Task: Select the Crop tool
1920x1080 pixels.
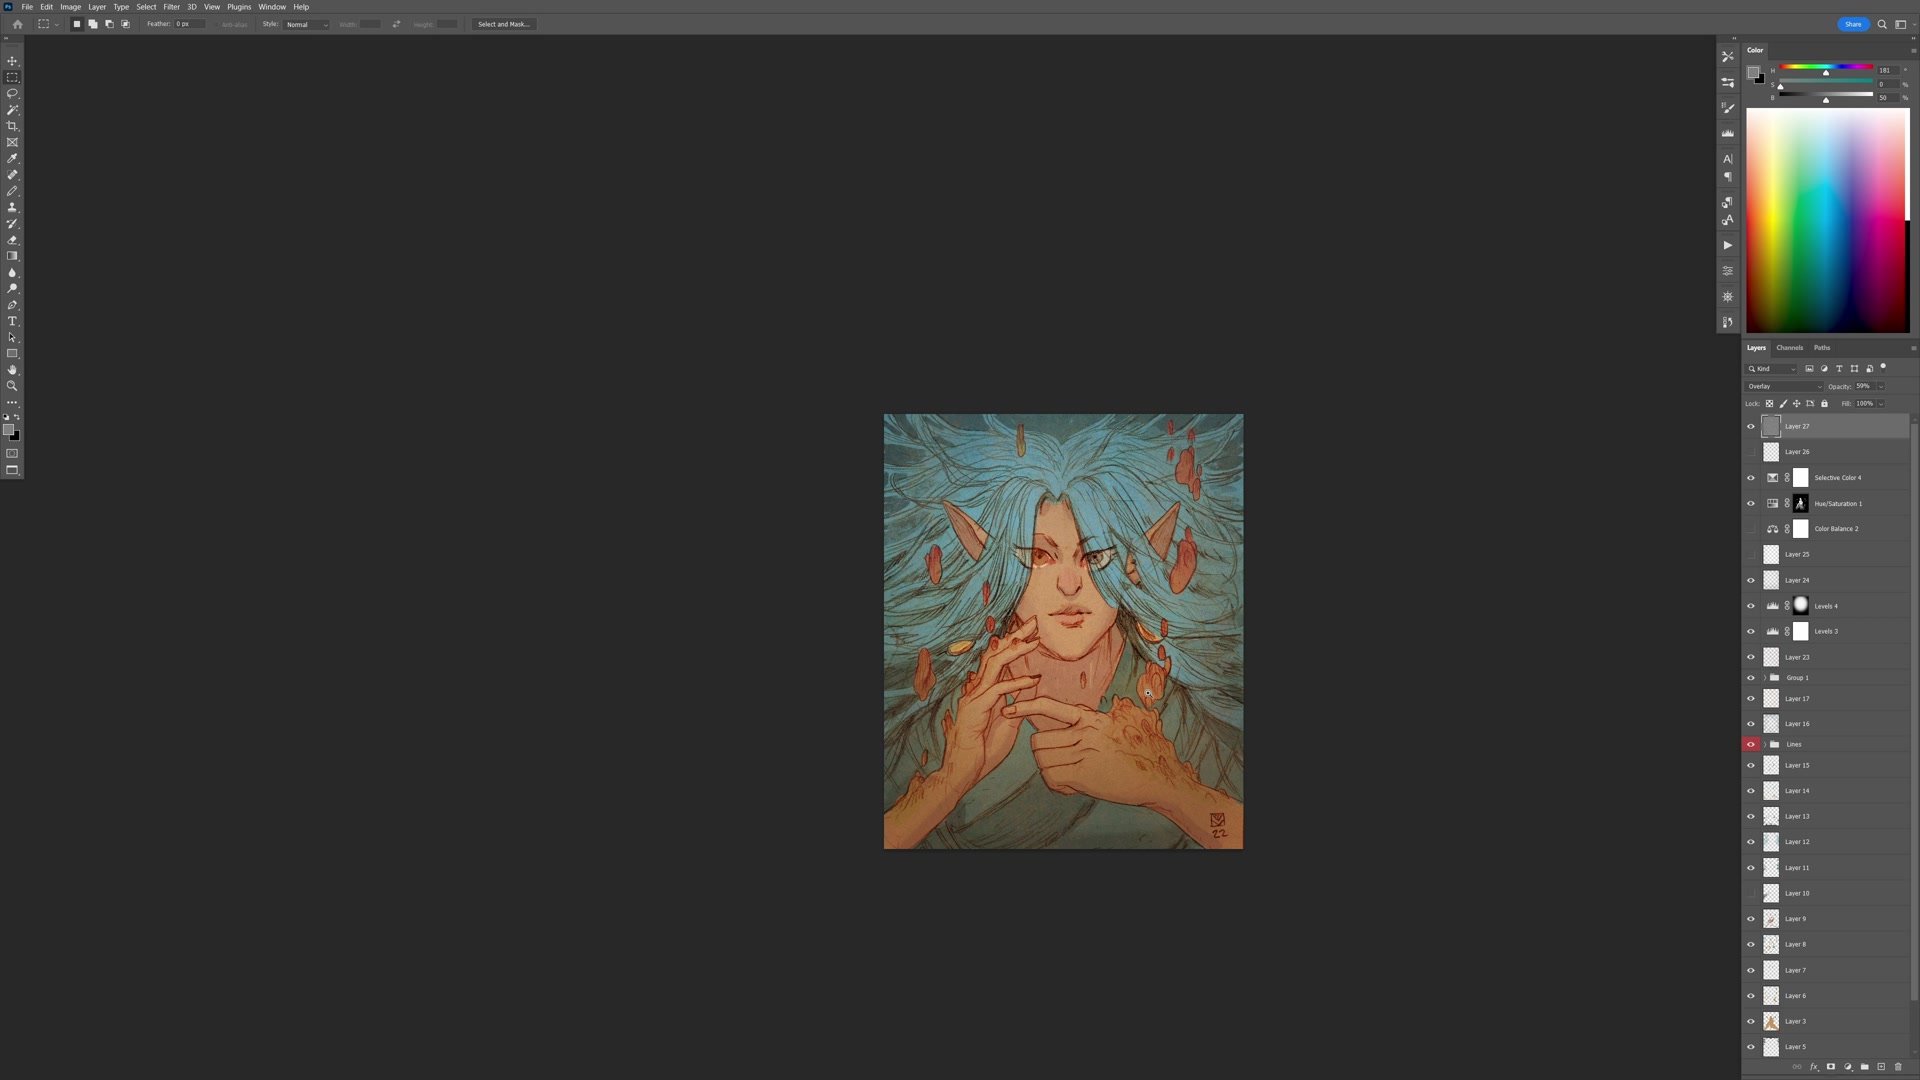Action: [12, 126]
